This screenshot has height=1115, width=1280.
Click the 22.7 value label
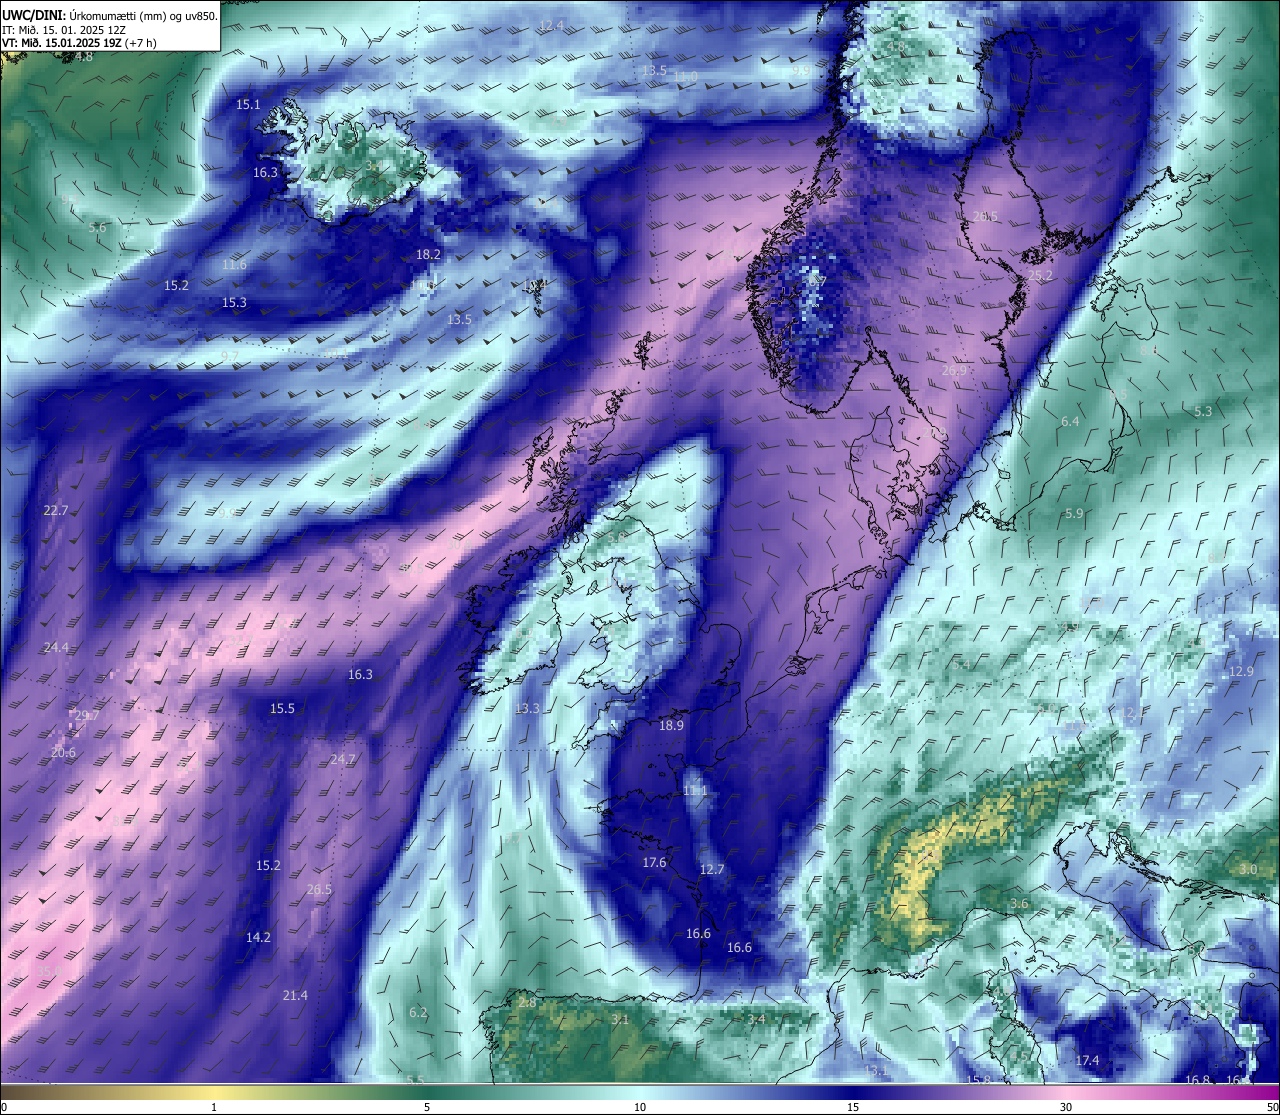56,510
